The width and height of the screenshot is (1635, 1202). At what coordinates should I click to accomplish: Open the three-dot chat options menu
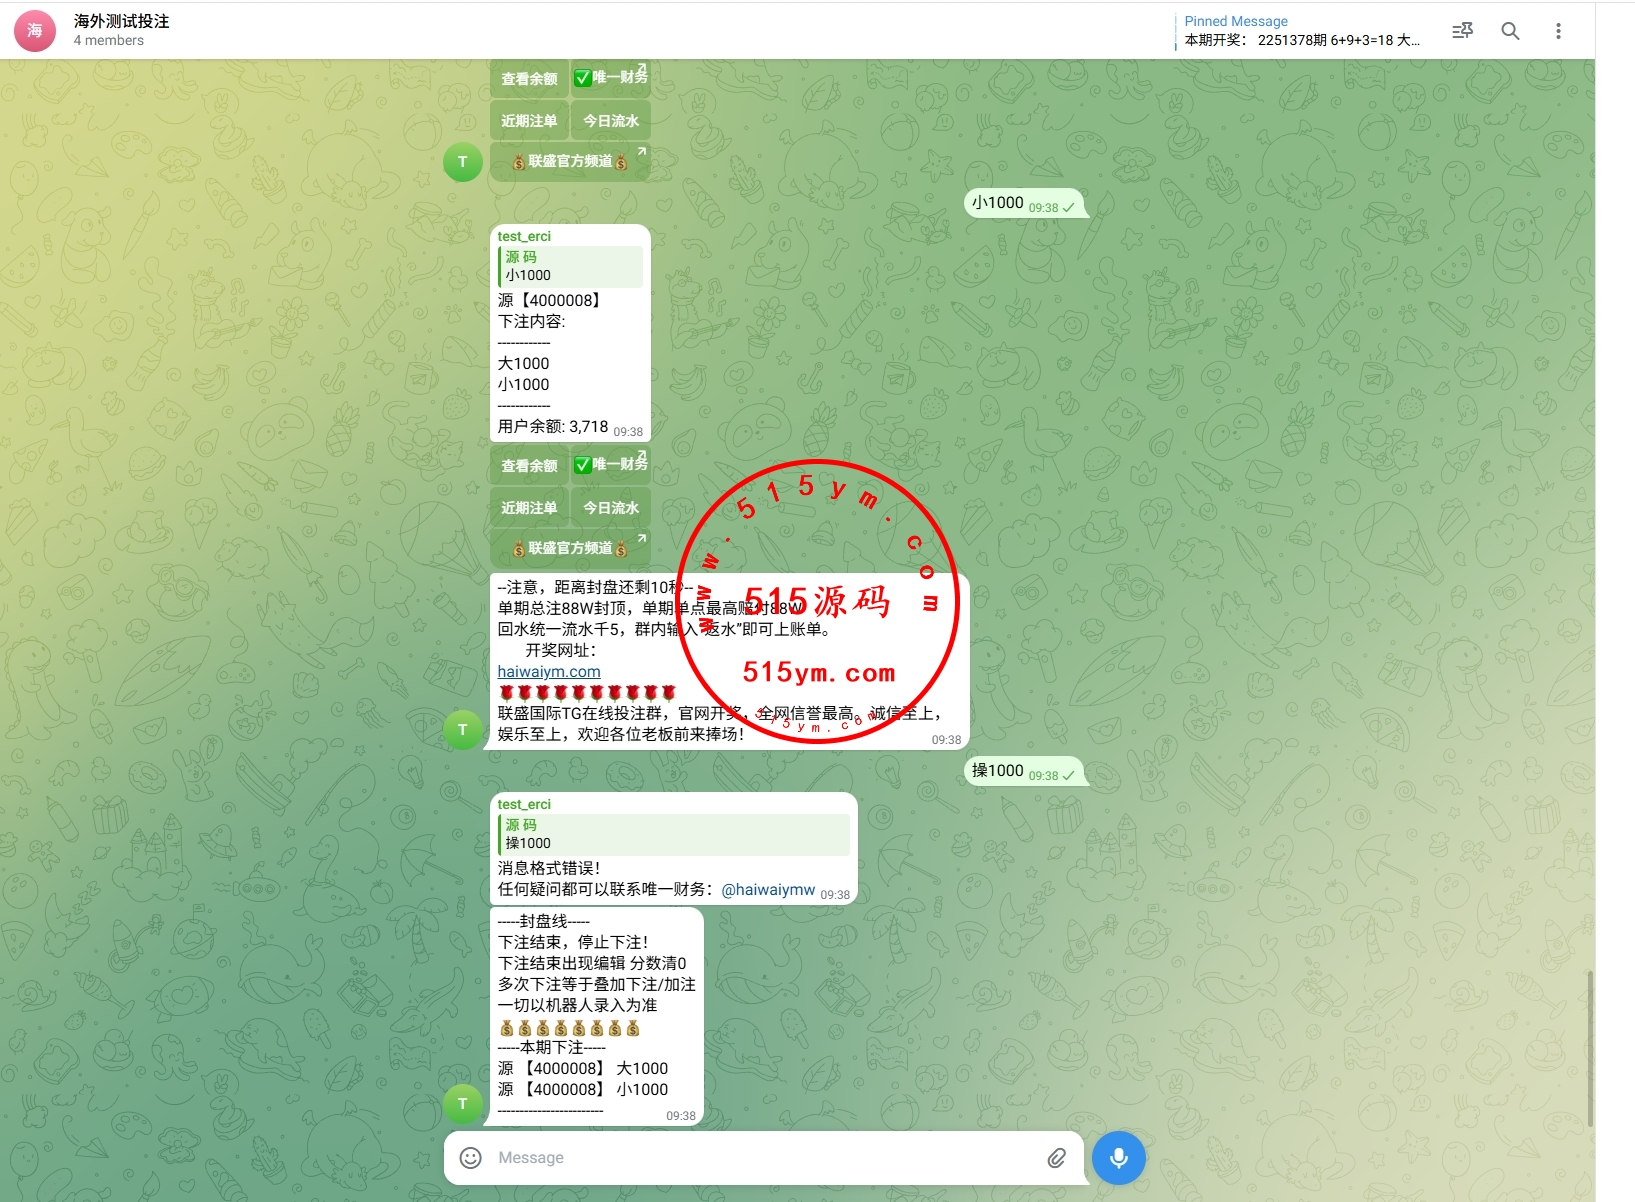(x=1557, y=31)
